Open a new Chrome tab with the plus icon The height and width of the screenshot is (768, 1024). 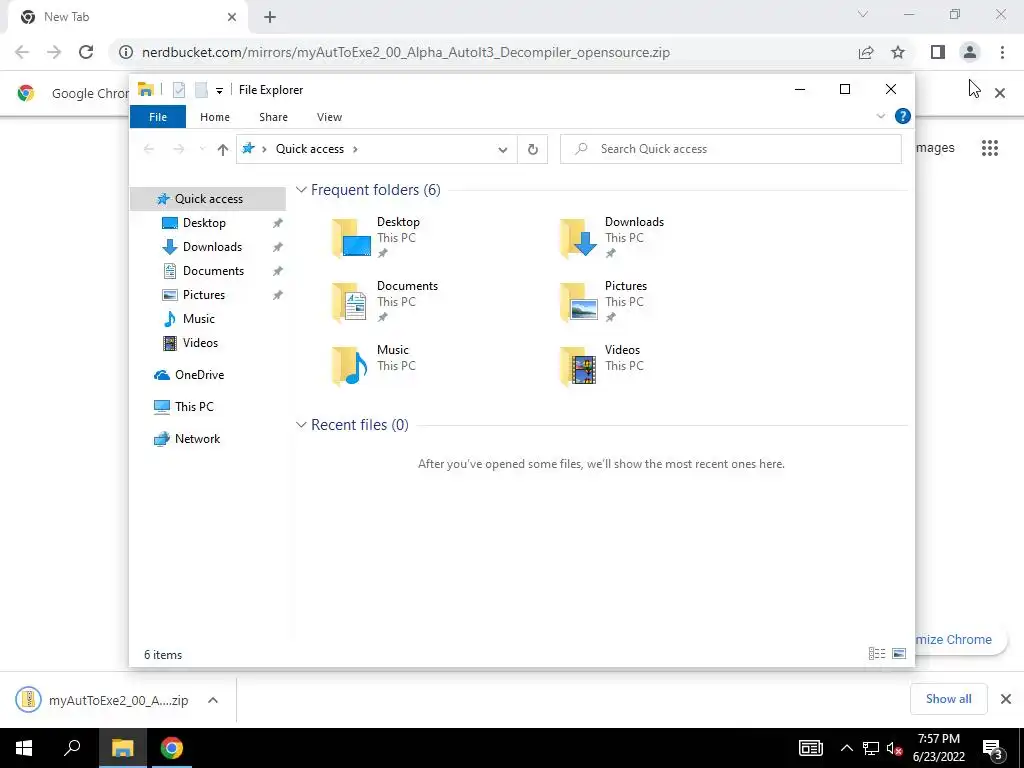(x=270, y=18)
